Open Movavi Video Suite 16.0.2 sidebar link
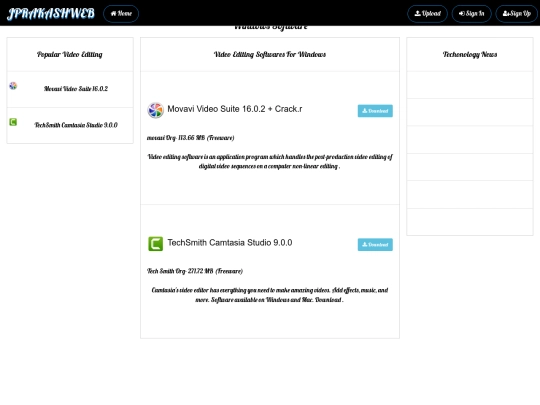The image size is (540, 405). click(x=76, y=89)
